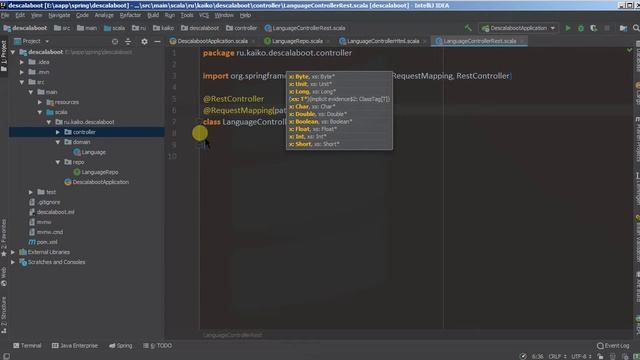Viewport: 640px width, 360px height.
Task: Open Search Everywhere magnifier icon
Action: tap(636, 28)
